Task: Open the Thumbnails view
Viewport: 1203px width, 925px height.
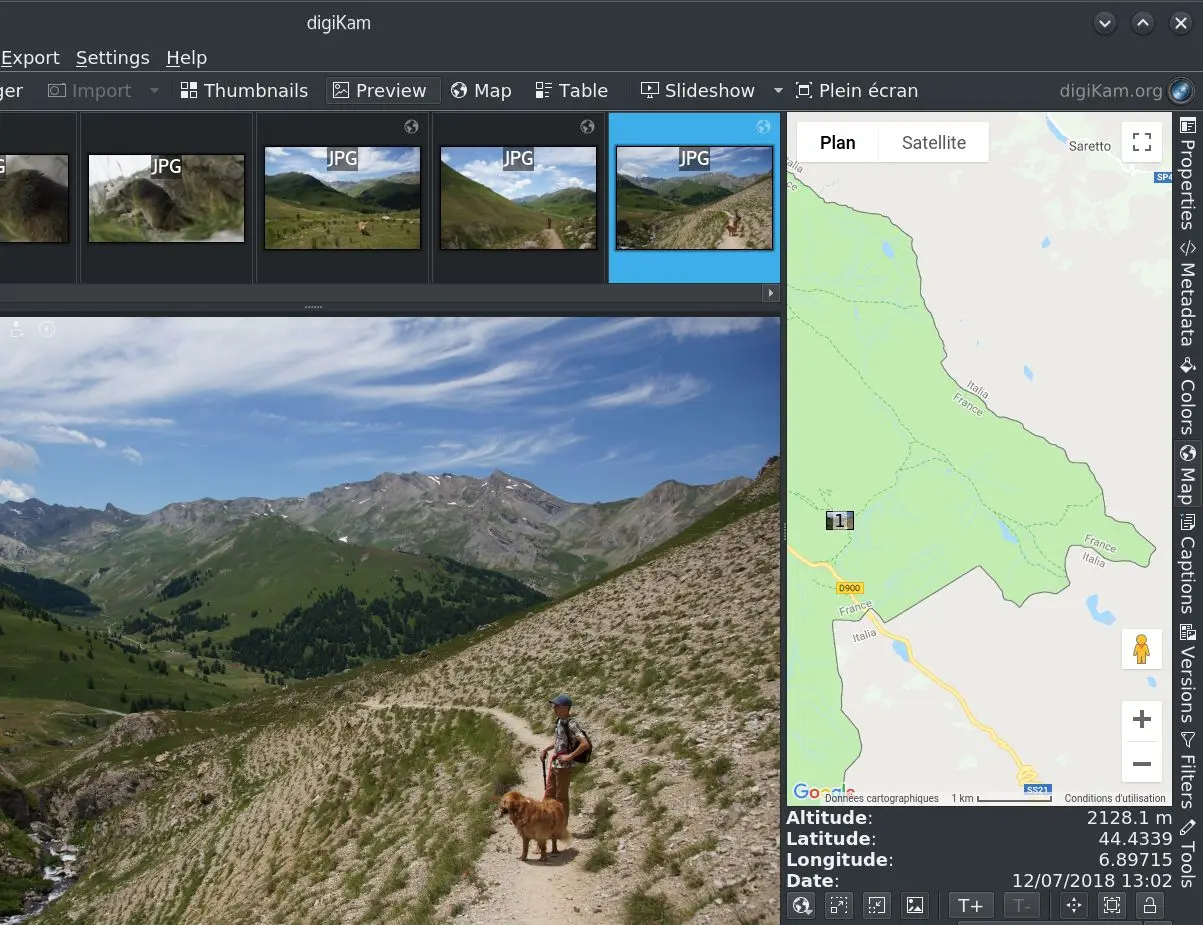Action: point(244,90)
